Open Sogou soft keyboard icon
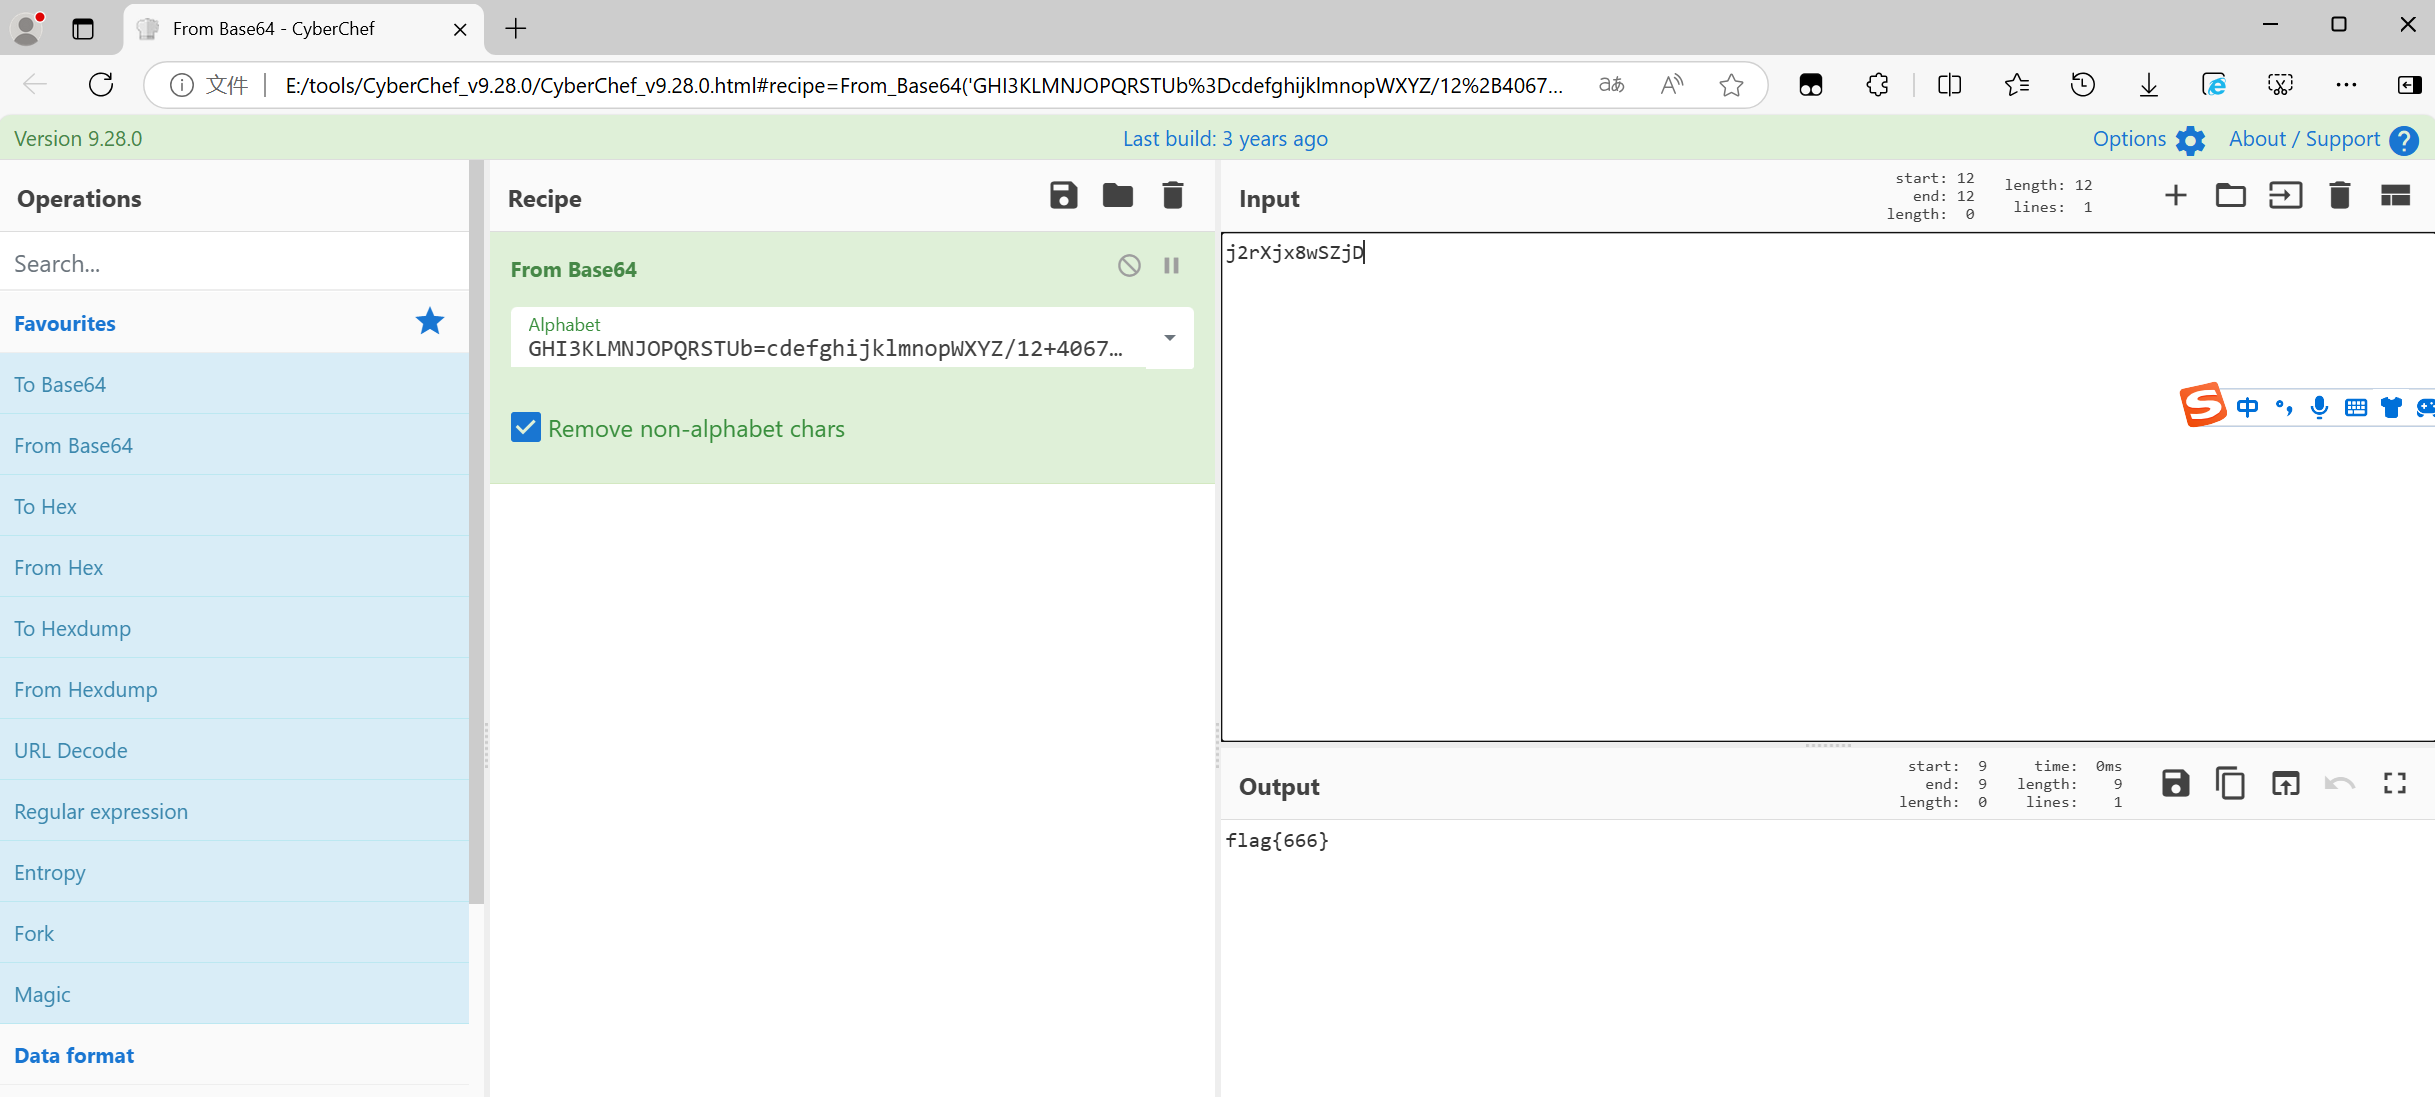The width and height of the screenshot is (2435, 1097). point(2356,407)
